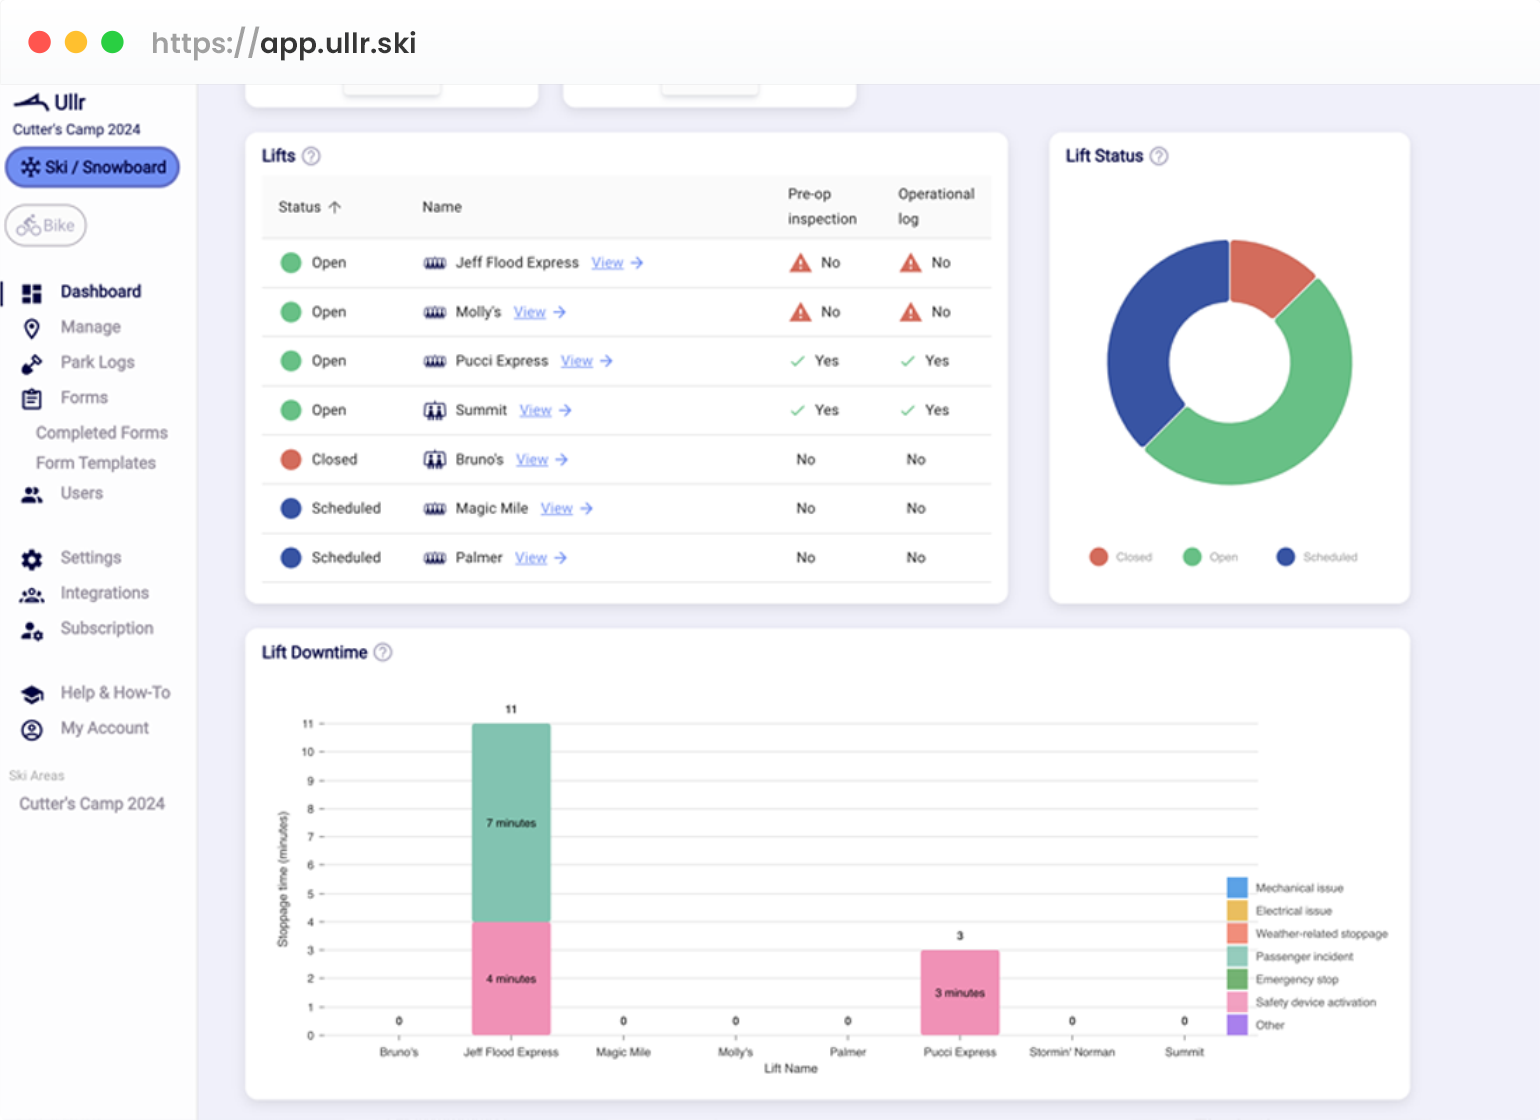Click the Settings gear icon in sidebar
Screen dimensions: 1540x1120
coord(32,559)
